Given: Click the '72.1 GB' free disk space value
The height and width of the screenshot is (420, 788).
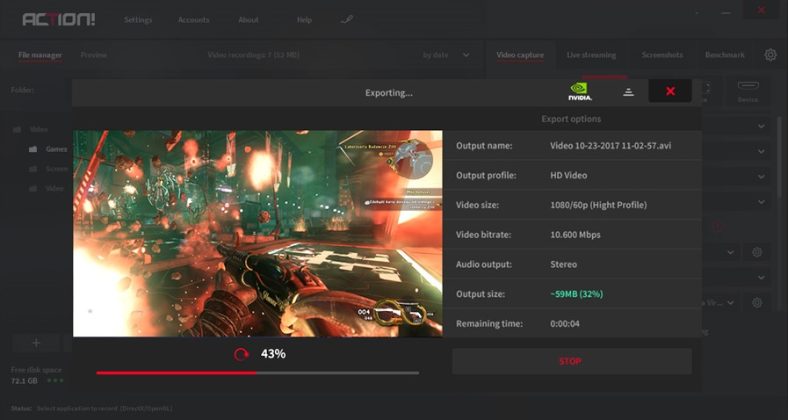Looking at the screenshot, I should tap(24, 381).
